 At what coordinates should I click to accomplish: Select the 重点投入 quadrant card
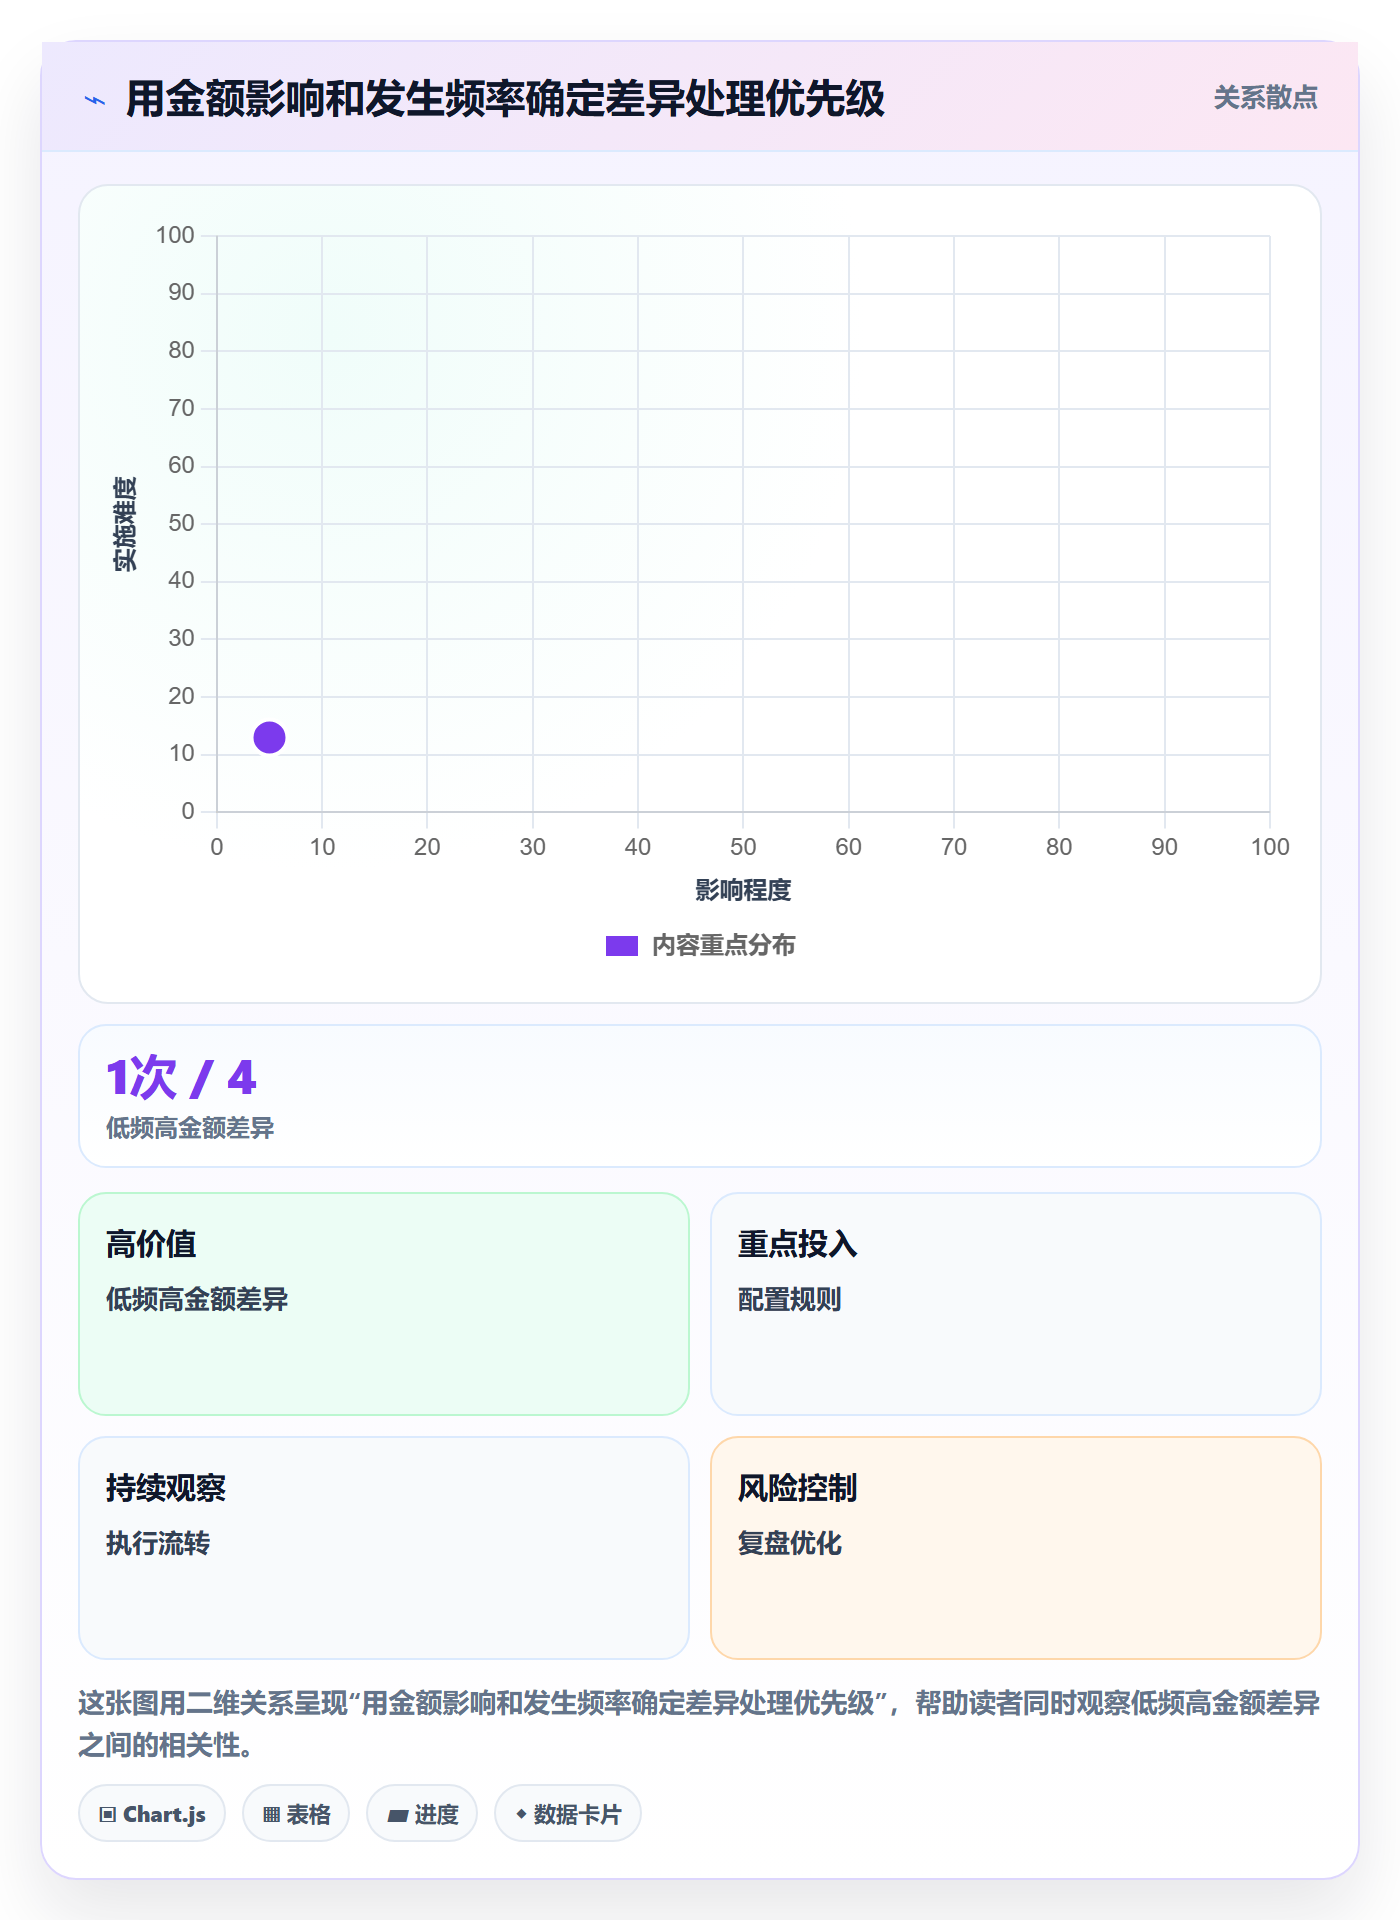click(1016, 1304)
